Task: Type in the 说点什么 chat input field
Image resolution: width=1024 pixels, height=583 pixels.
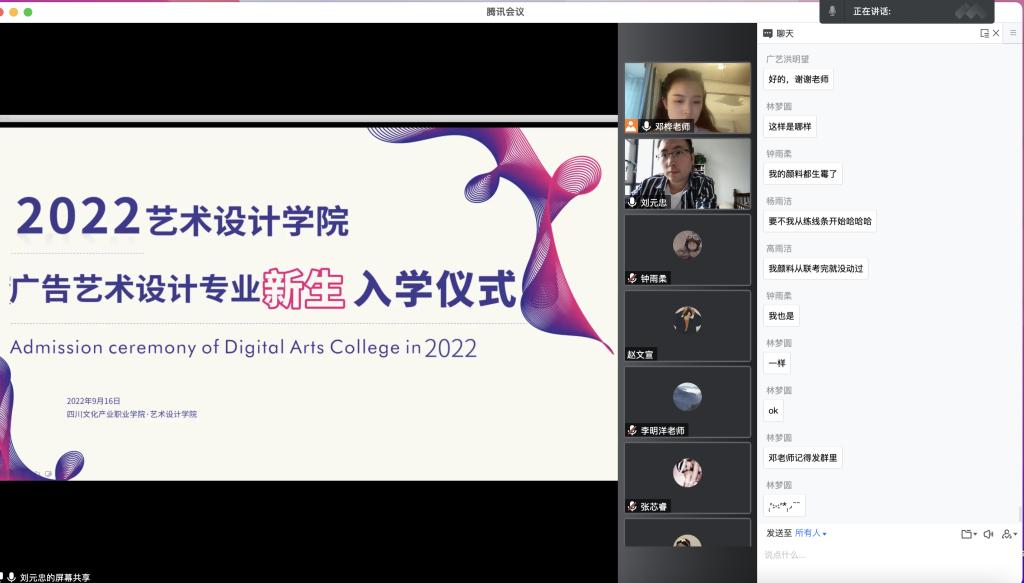Action: (x=880, y=555)
